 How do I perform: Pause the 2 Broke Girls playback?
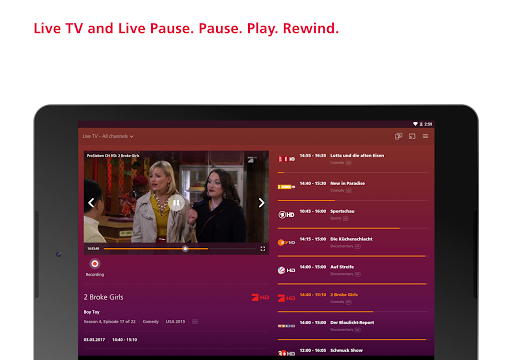176,203
